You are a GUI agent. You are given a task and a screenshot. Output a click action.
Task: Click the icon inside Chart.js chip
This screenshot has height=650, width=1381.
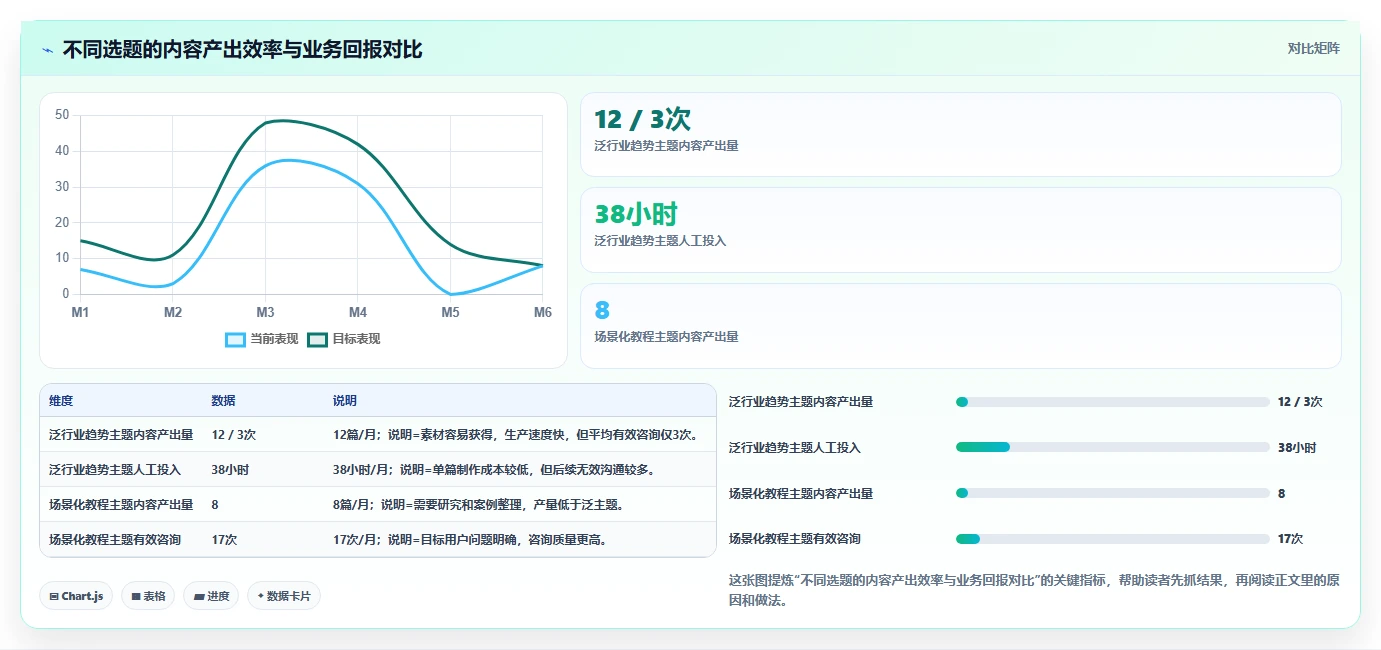coord(54,596)
